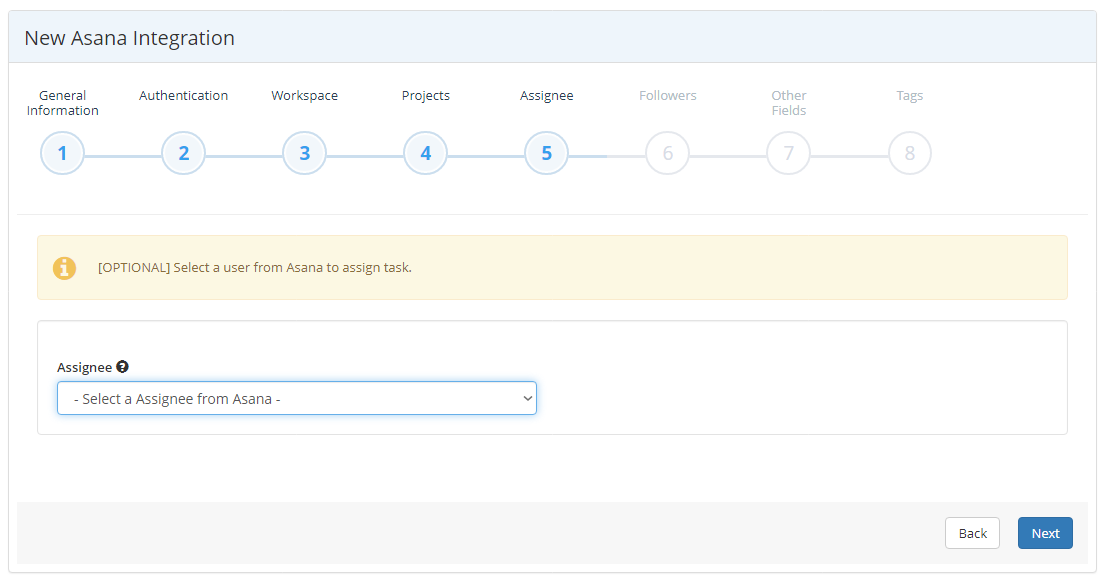This screenshot has width=1108, height=582.
Task: Open the Tags step label
Action: click(909, 95)
